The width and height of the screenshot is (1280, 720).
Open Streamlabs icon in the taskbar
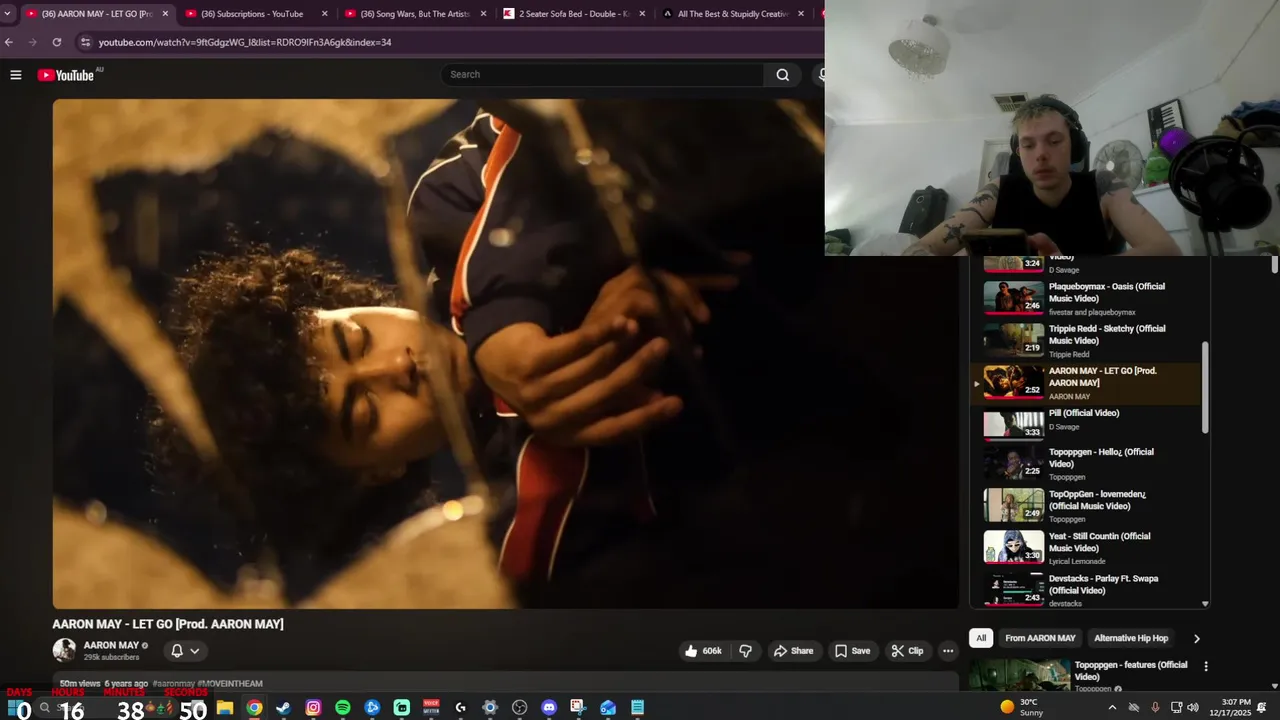click(401, 708)
